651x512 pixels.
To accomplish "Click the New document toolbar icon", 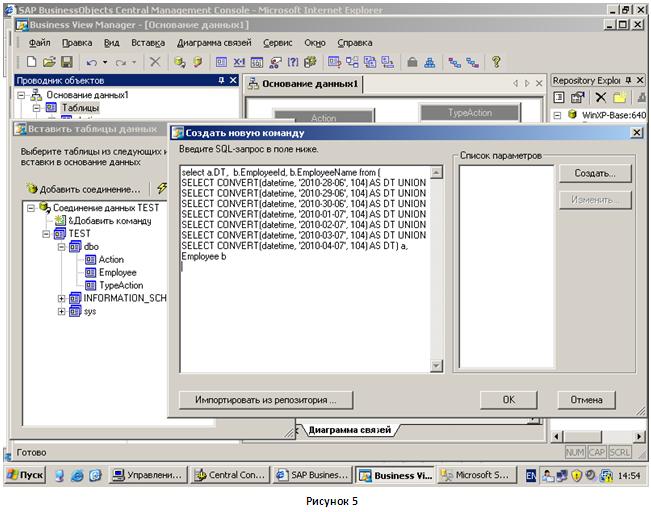I will click(x=31, y=62).
